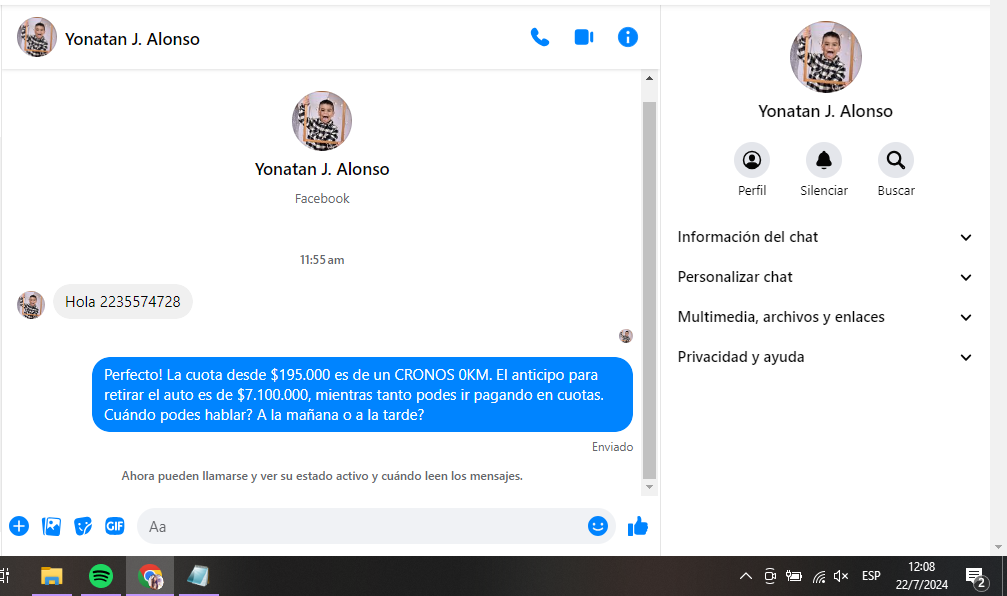The width and height of the screenshot is (1007, 596).
Task: Click the Aa message input field
Action: pyautogui.click(x=360, y=526)
